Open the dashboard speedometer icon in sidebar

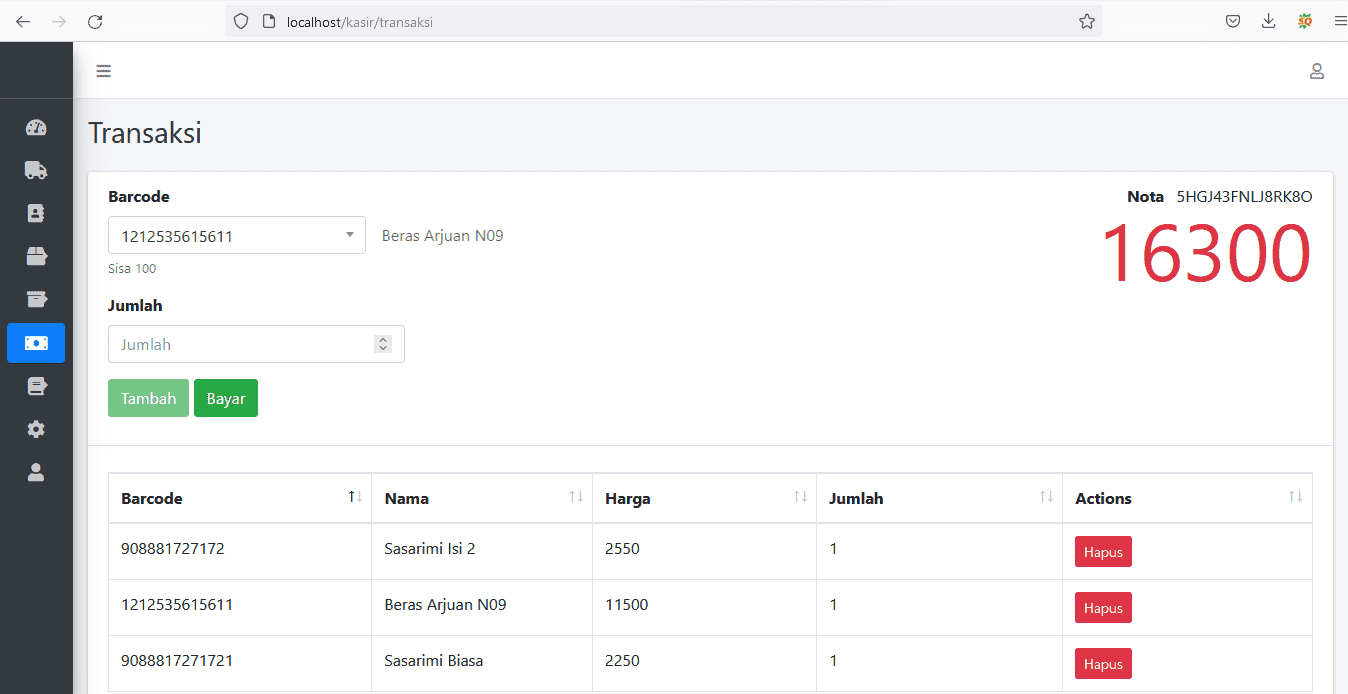(x=36, y=127)
